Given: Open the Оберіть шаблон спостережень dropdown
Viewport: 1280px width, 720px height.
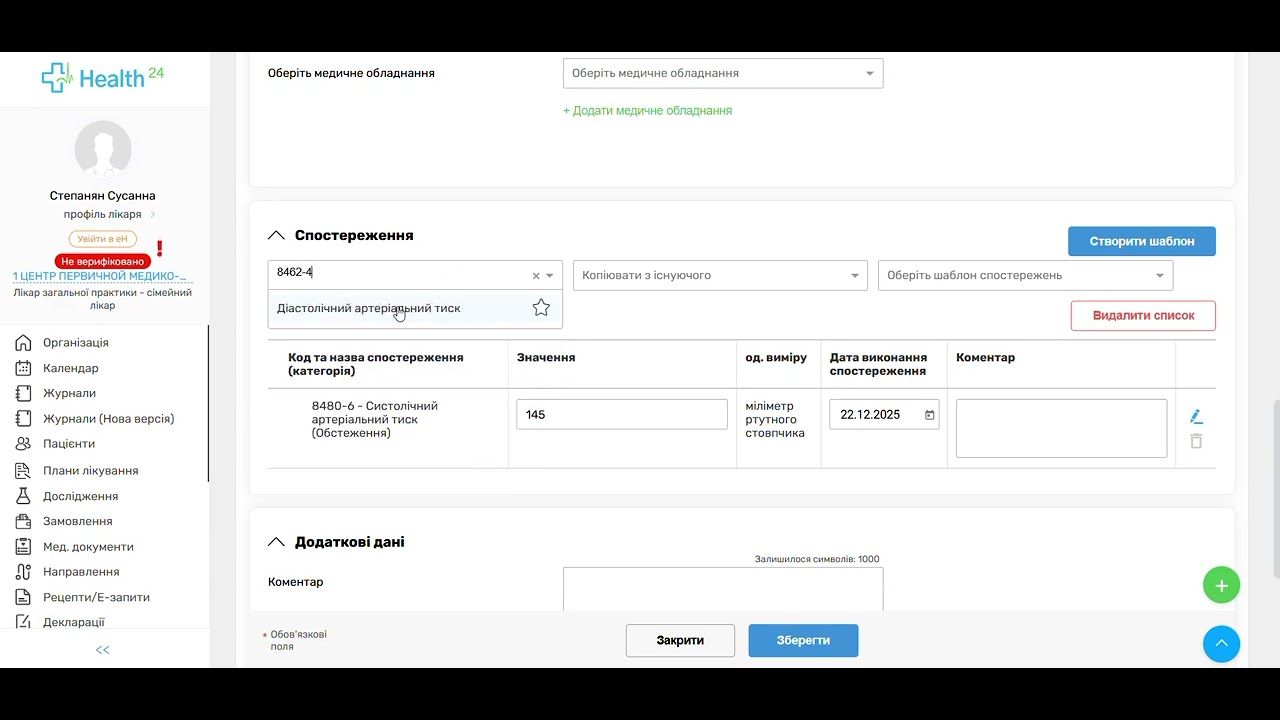Looking at the screenshot, I should point(1025,275).
